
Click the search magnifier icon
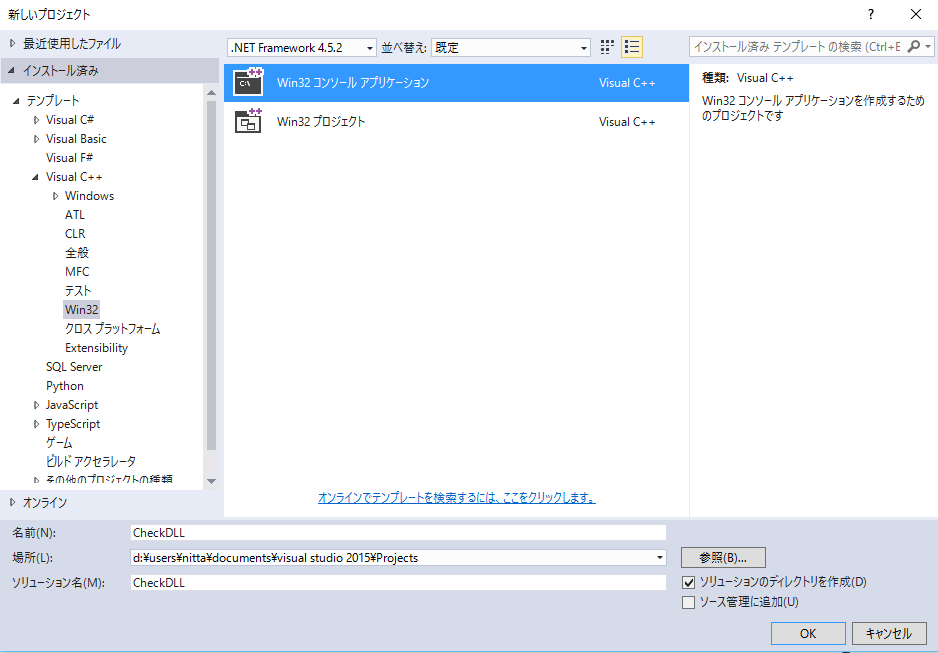click(x=914, y=47)
